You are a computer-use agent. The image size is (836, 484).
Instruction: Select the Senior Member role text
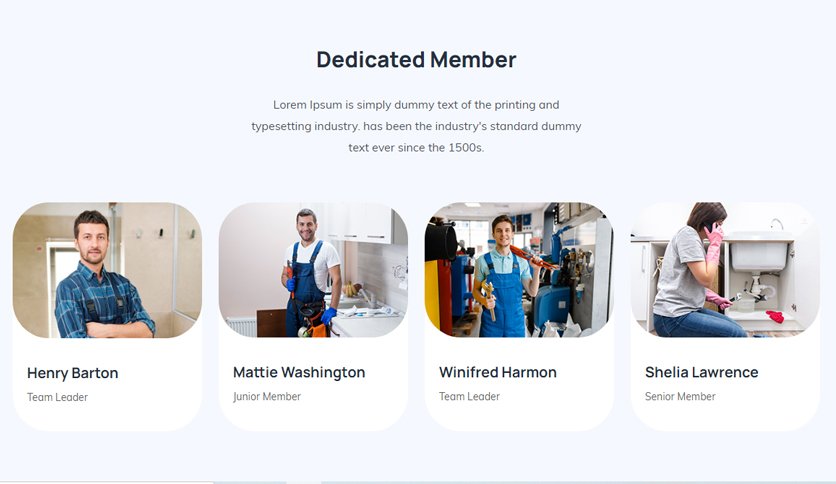pos(680,397)
